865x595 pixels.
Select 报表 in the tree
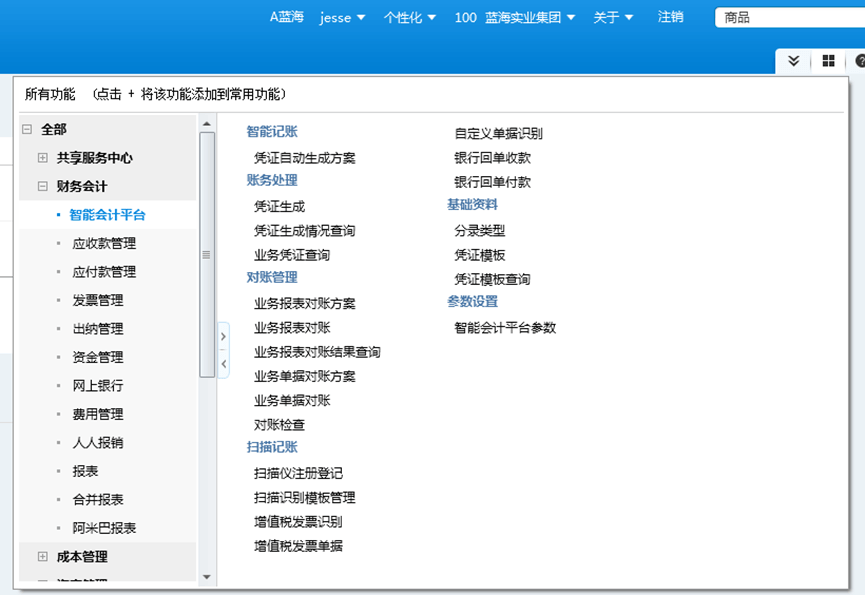(86, 471)
